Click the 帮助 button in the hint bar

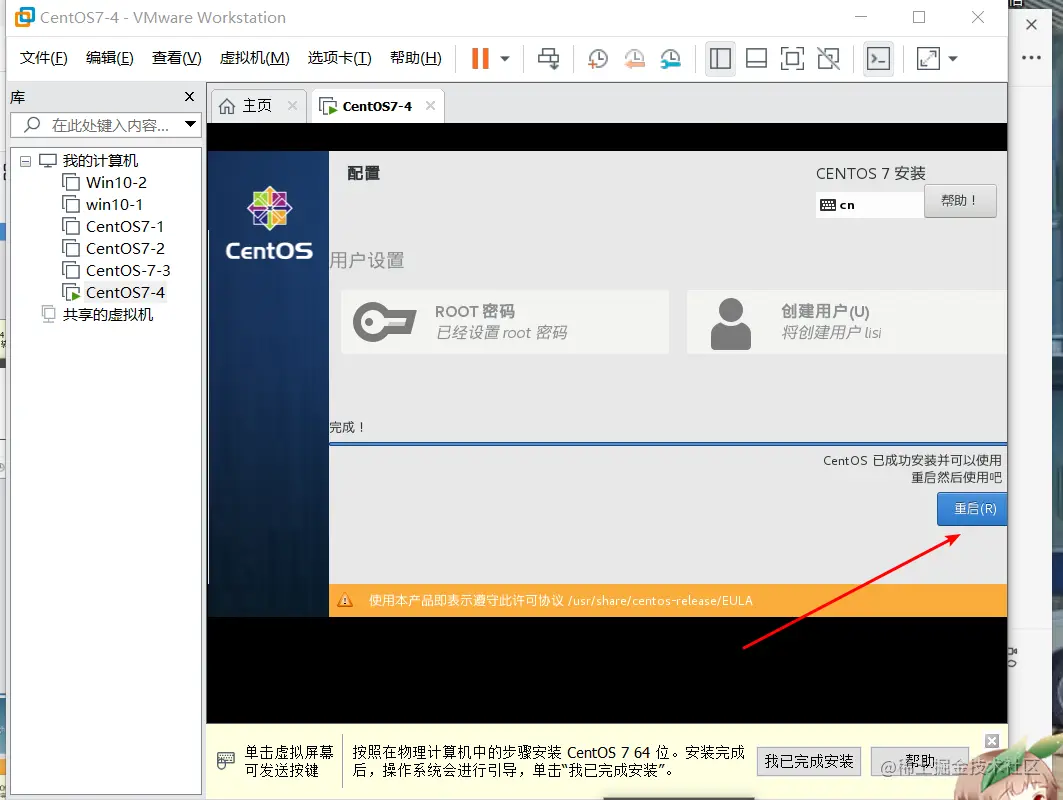pyautogui.click(x=920, y=761)
